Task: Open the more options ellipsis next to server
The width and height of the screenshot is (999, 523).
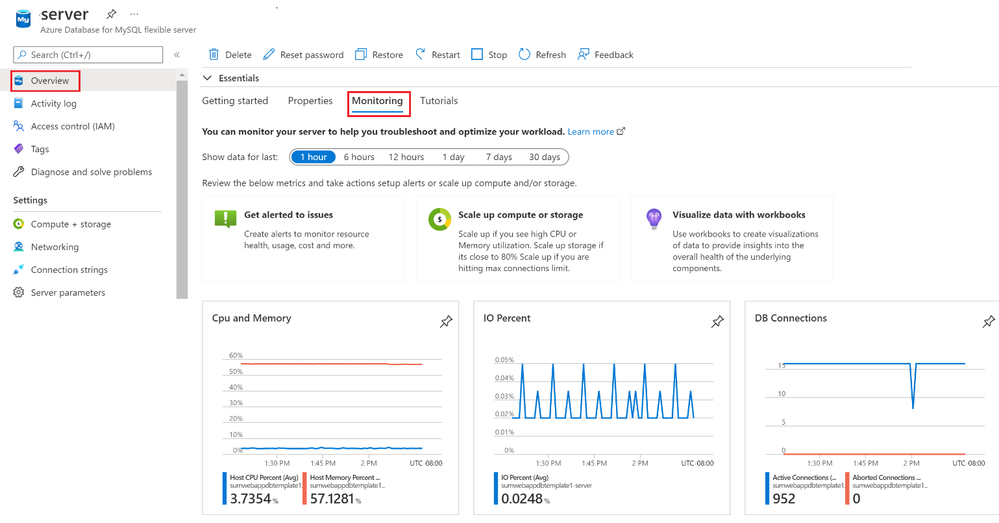Action: tap(134, 14)
